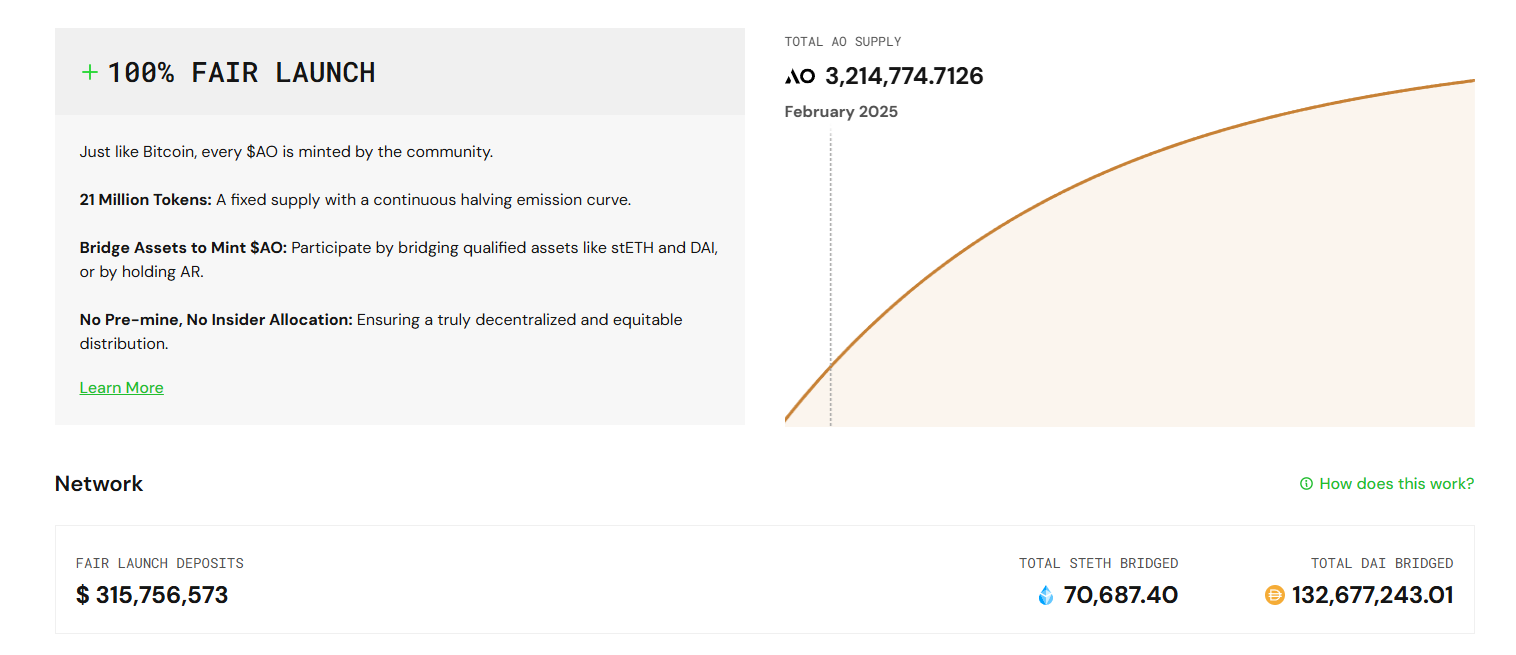Select the total AO supply value 3,214,774.7126
Screen dimensions: 1516x655
tap(904, 76)
